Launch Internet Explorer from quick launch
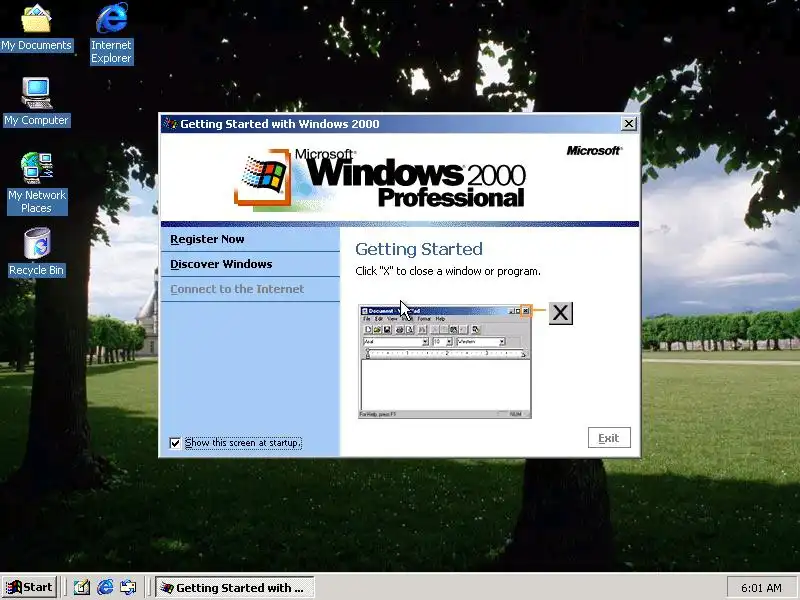The width and height of the screenshot is (800, 600). pyautogui.click(x=105, y=588)
